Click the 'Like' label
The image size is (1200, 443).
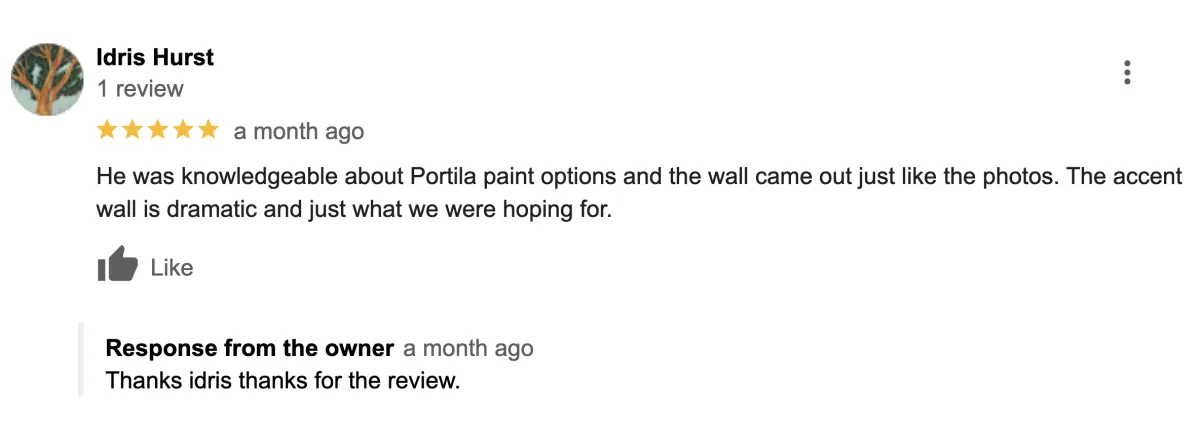pos(171,268)
